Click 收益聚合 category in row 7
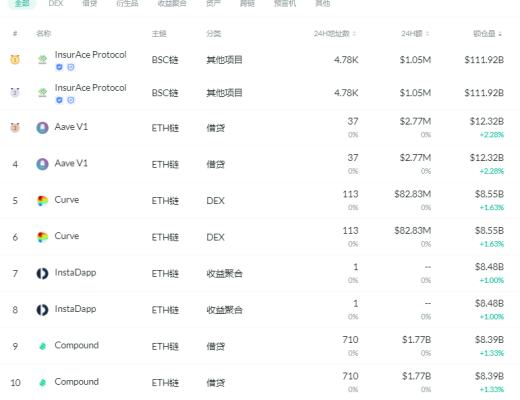 pyautogui.click(x=224, y=274)
